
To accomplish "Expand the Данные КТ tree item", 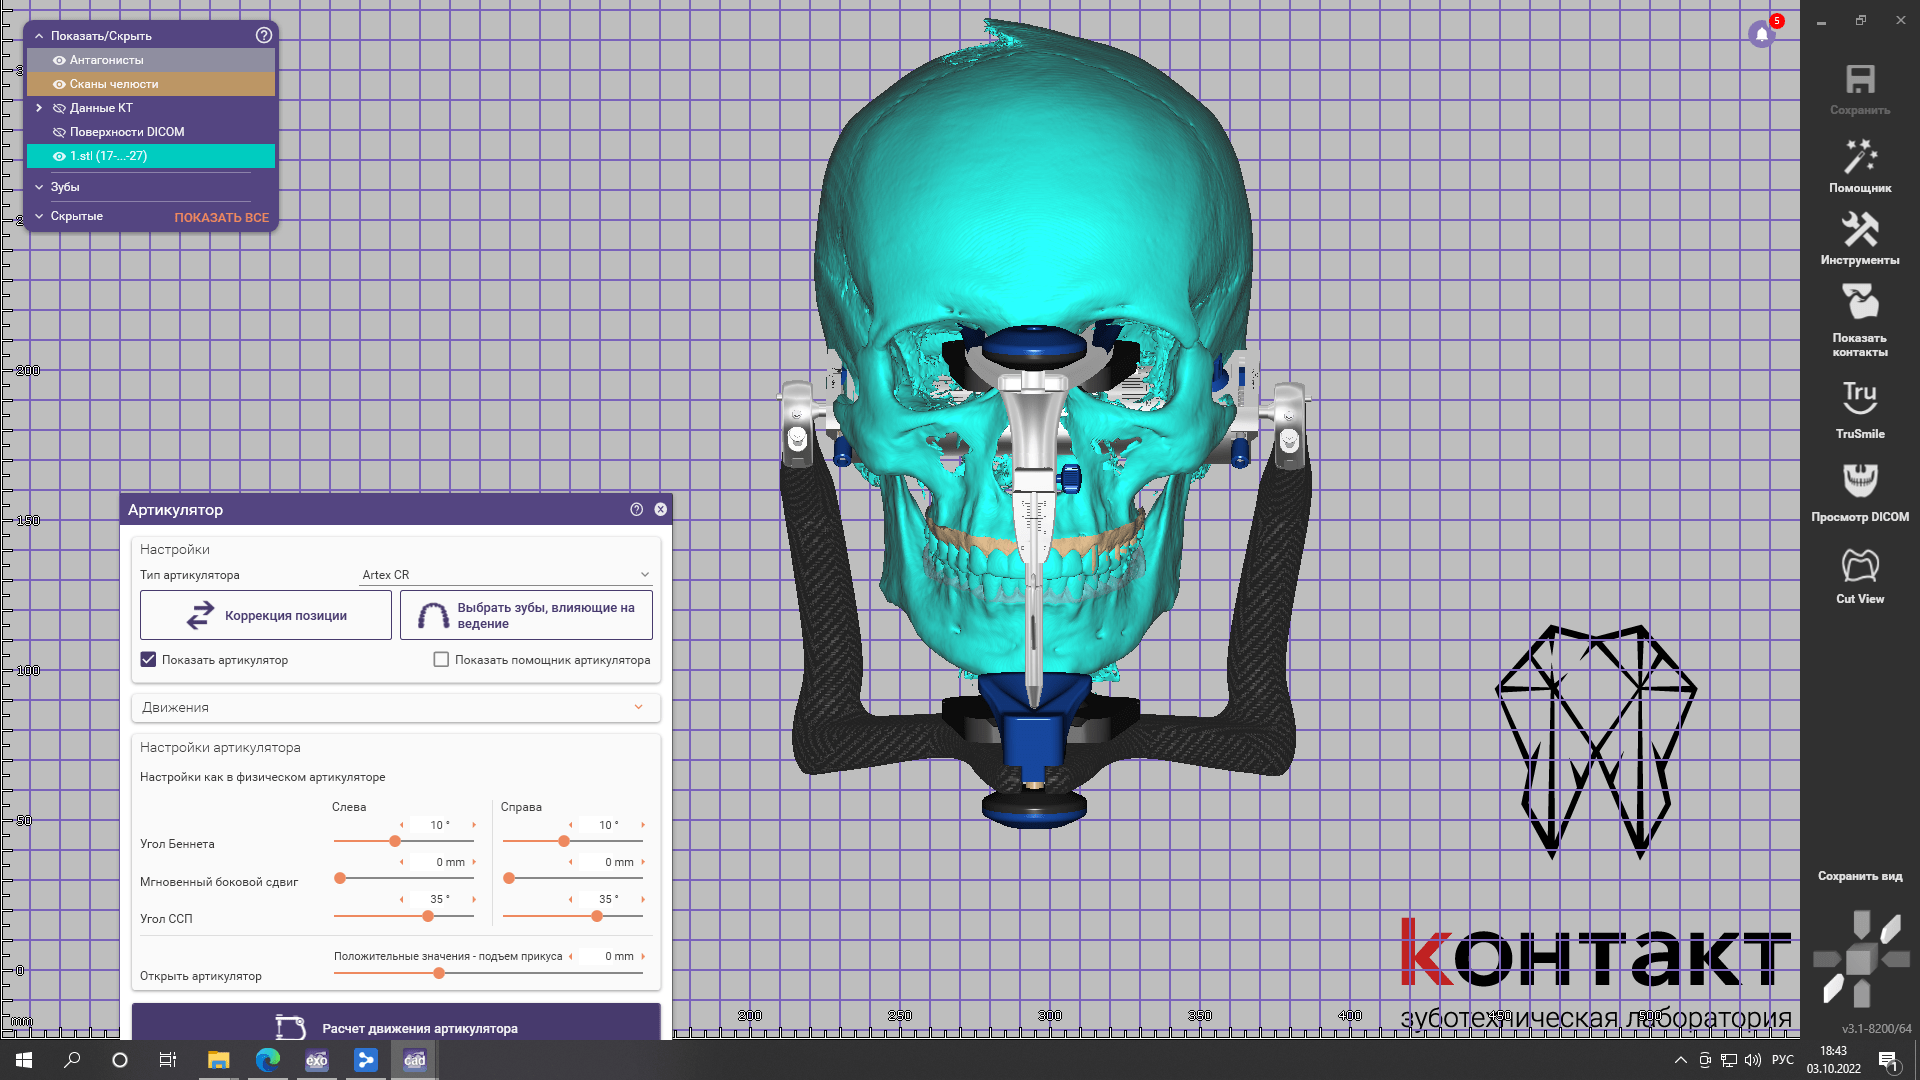I will tap(39, 108).
